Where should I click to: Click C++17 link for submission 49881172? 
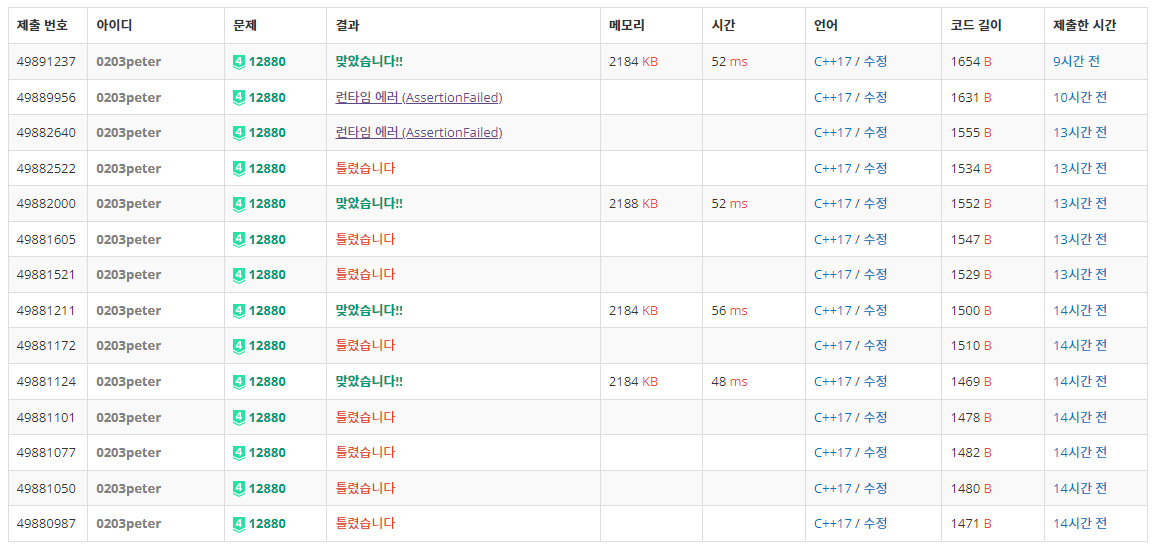click(832, 345)
